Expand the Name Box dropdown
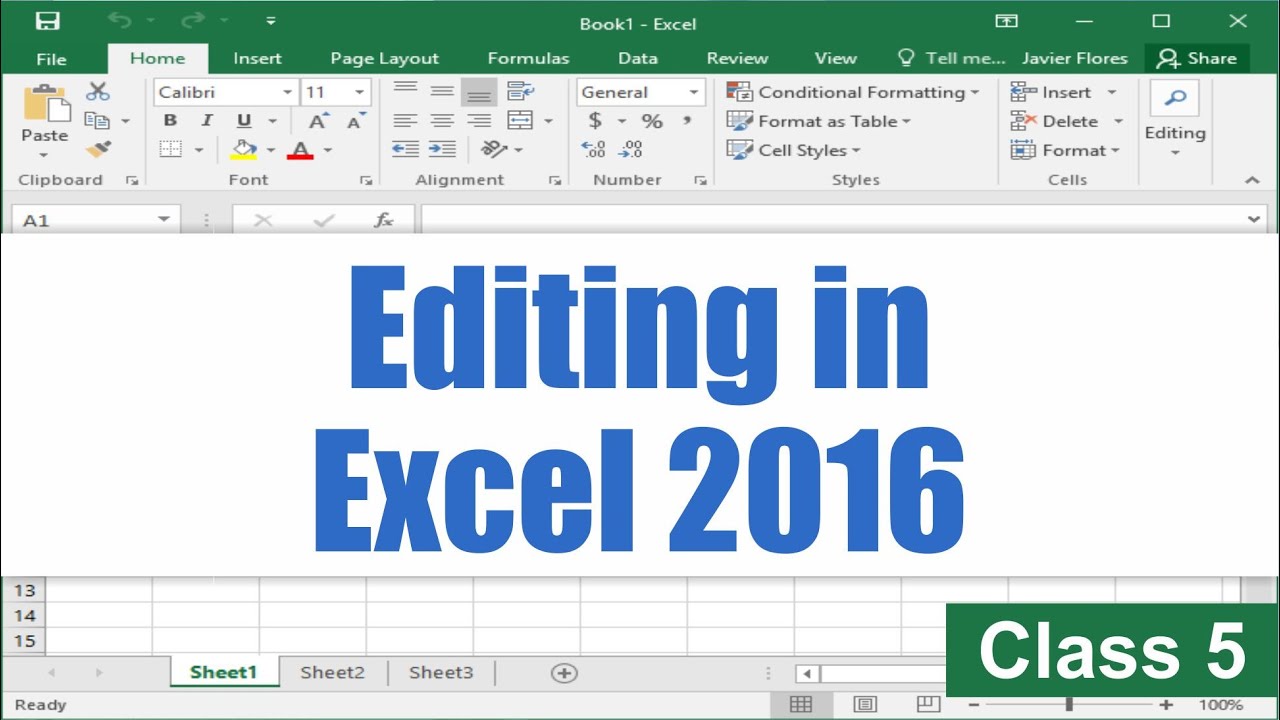 [164, 220]
